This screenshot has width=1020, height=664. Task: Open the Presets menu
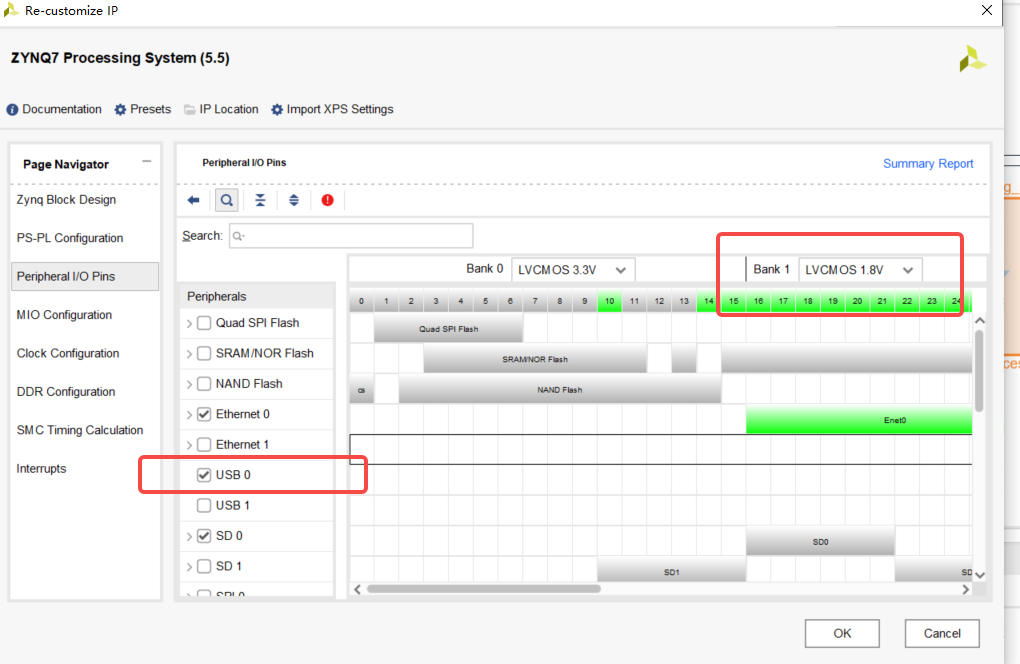(150, 109)
